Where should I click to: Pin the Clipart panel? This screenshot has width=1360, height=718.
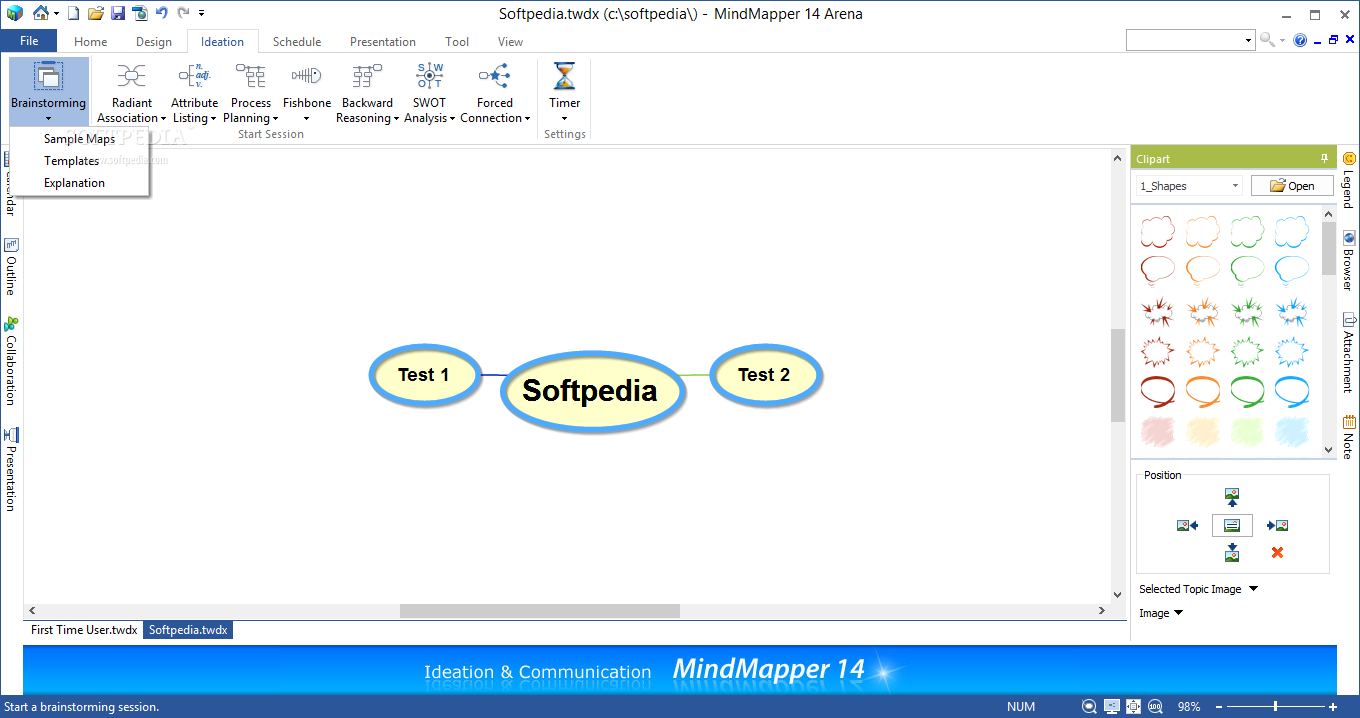coord(1324,158)
